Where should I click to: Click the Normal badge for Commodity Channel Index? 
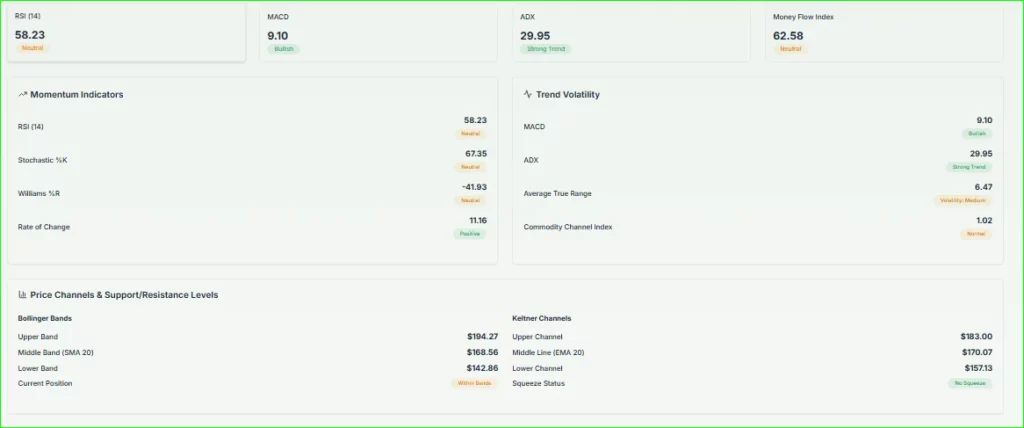[976, 233]
